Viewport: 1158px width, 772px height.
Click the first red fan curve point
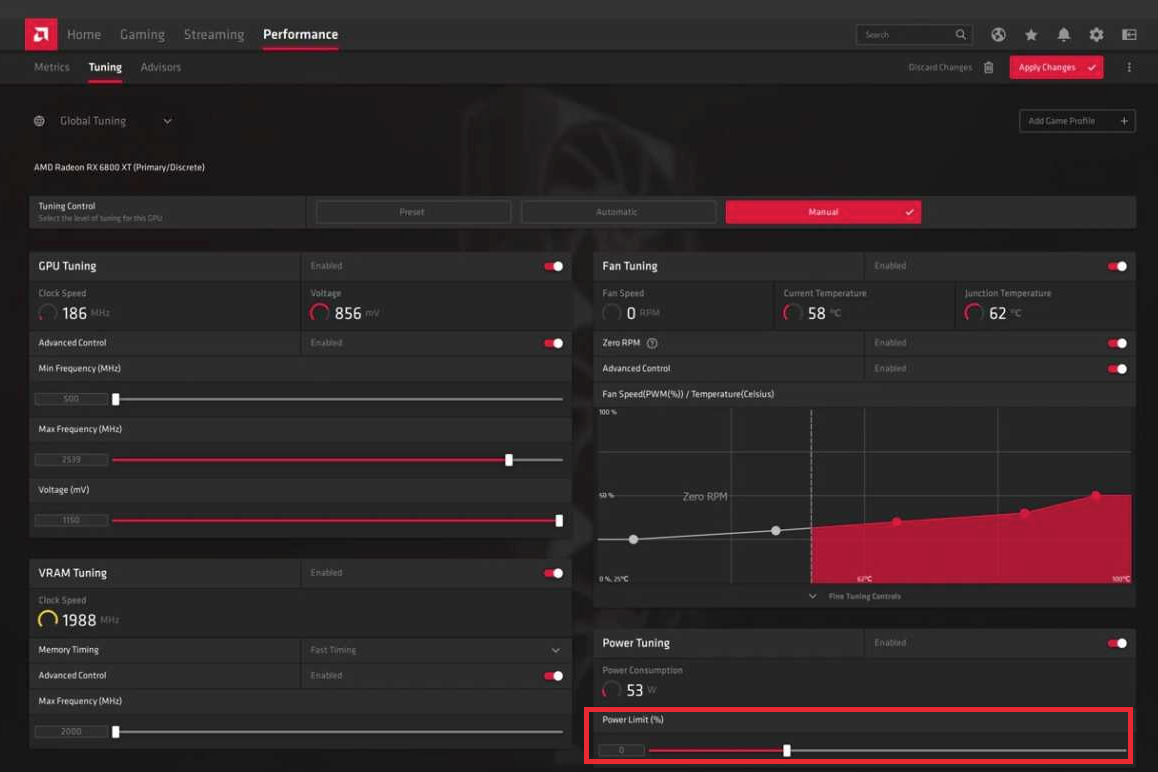click(896, 522)
